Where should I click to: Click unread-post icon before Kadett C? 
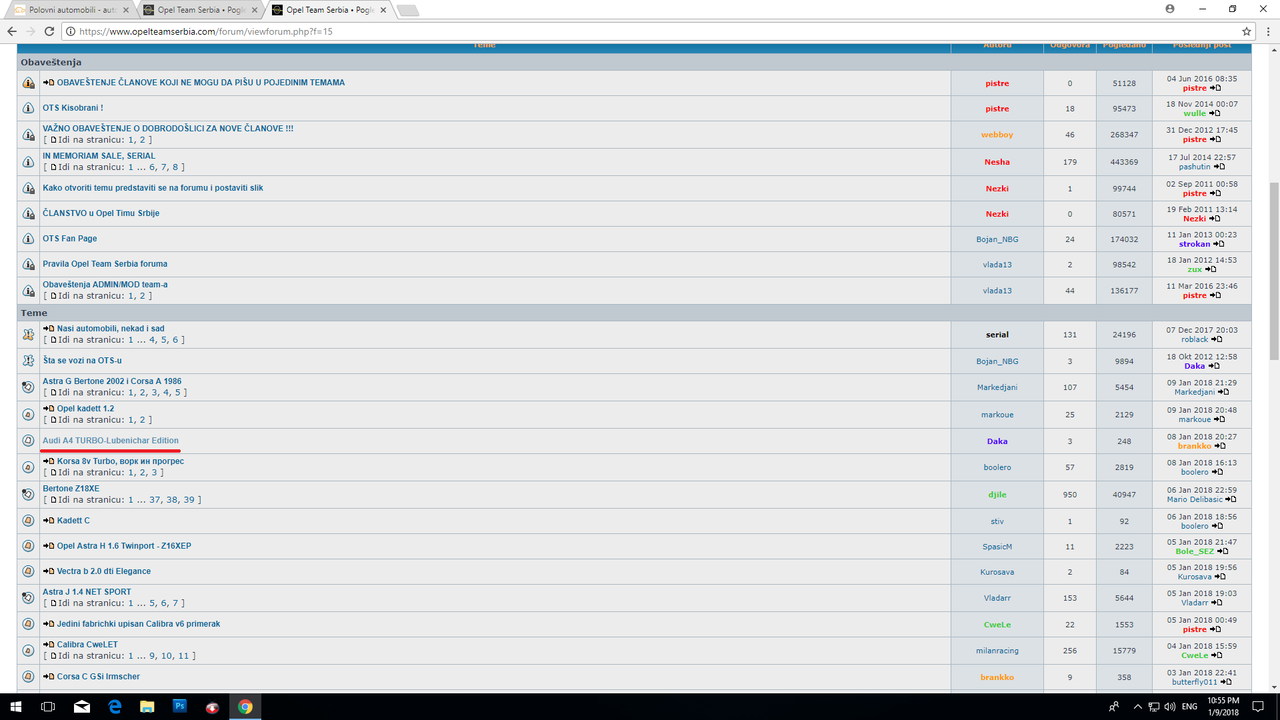[x=48, y=521]
